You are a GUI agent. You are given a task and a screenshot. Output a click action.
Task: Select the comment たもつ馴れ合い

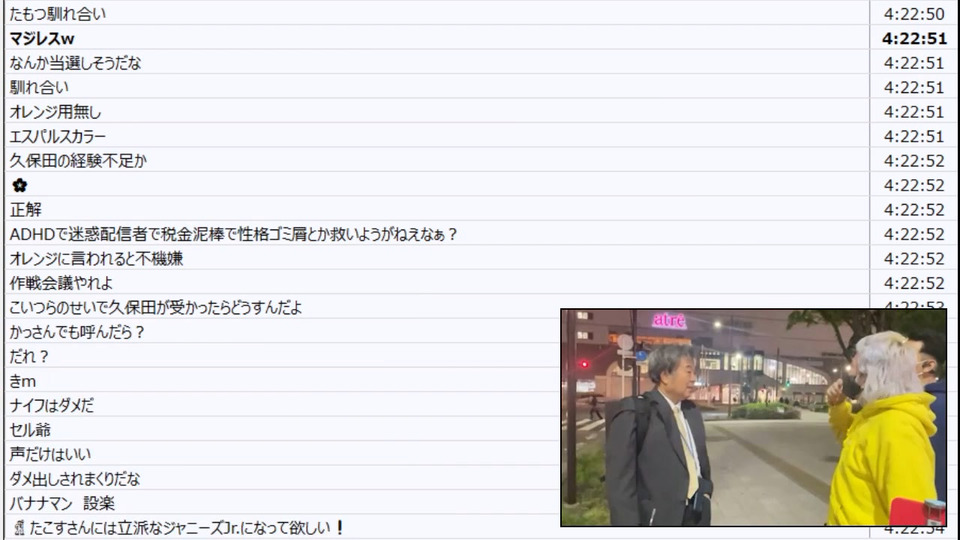(x=58, y=14)
